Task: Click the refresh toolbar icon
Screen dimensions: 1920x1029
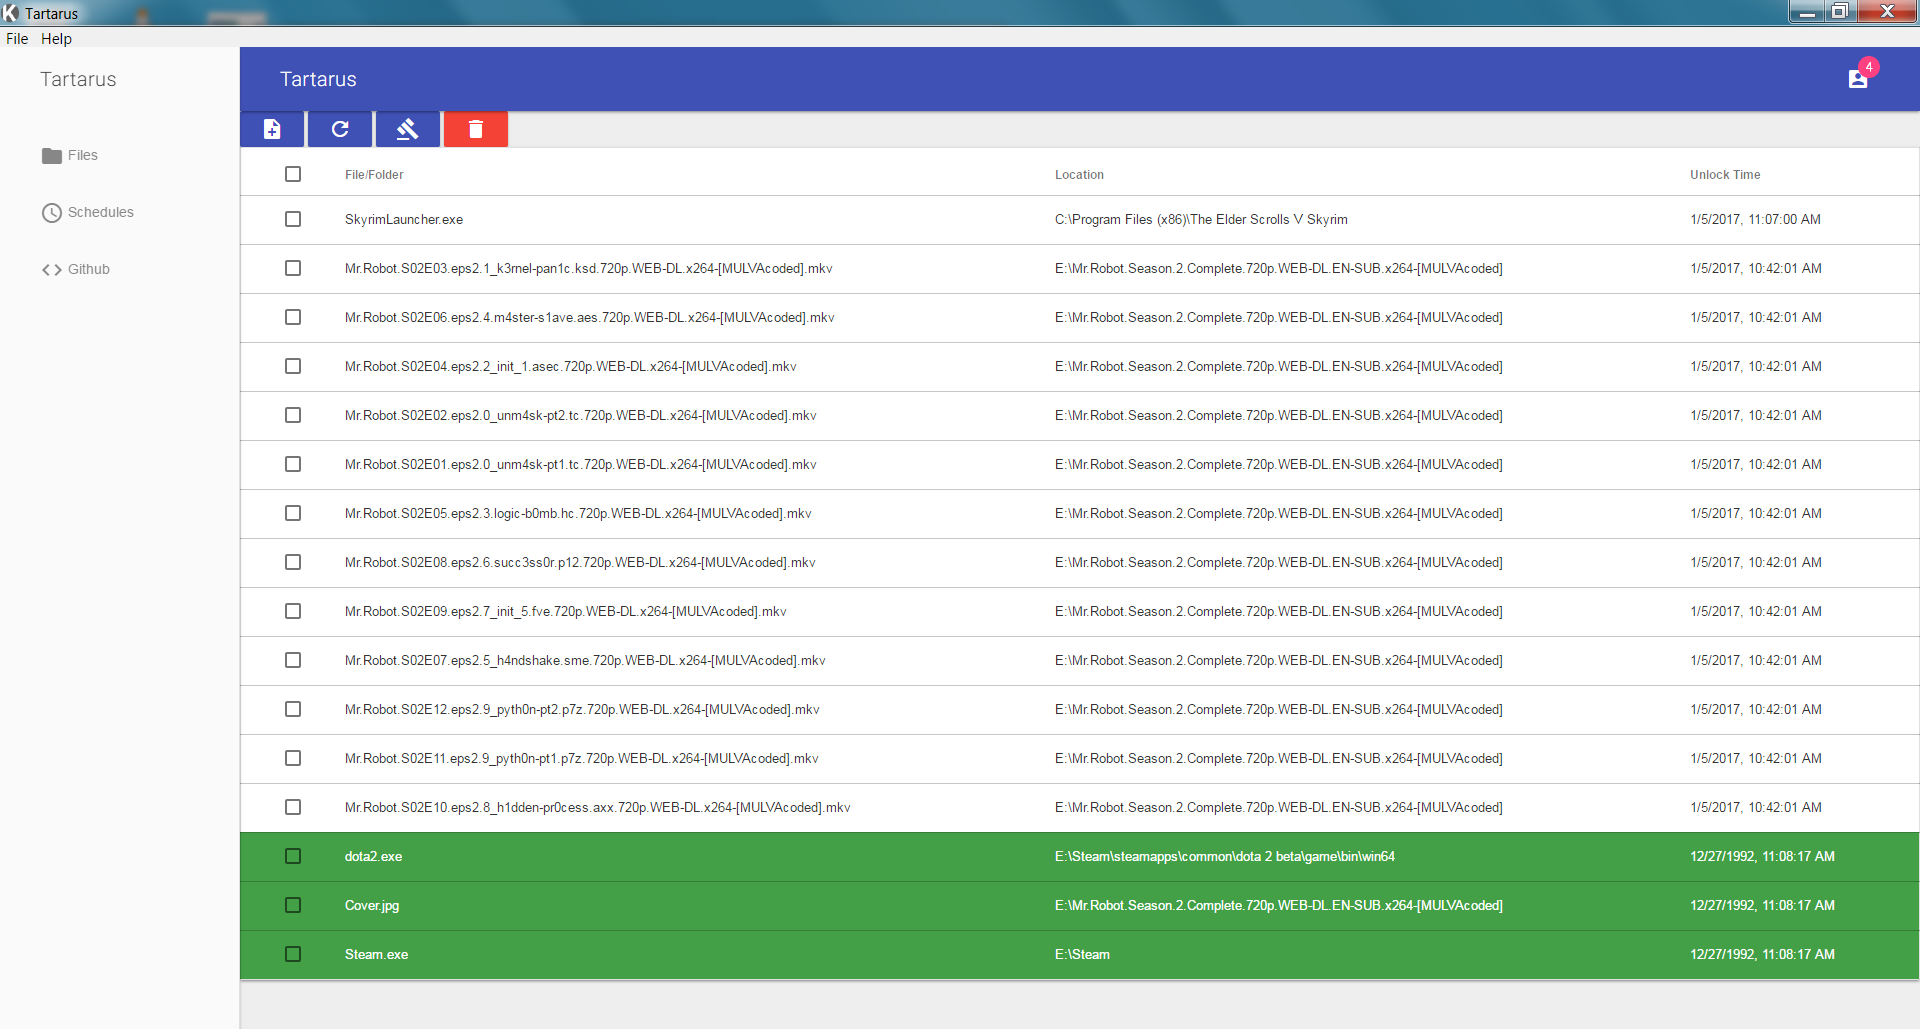Action: pos(340,129)
